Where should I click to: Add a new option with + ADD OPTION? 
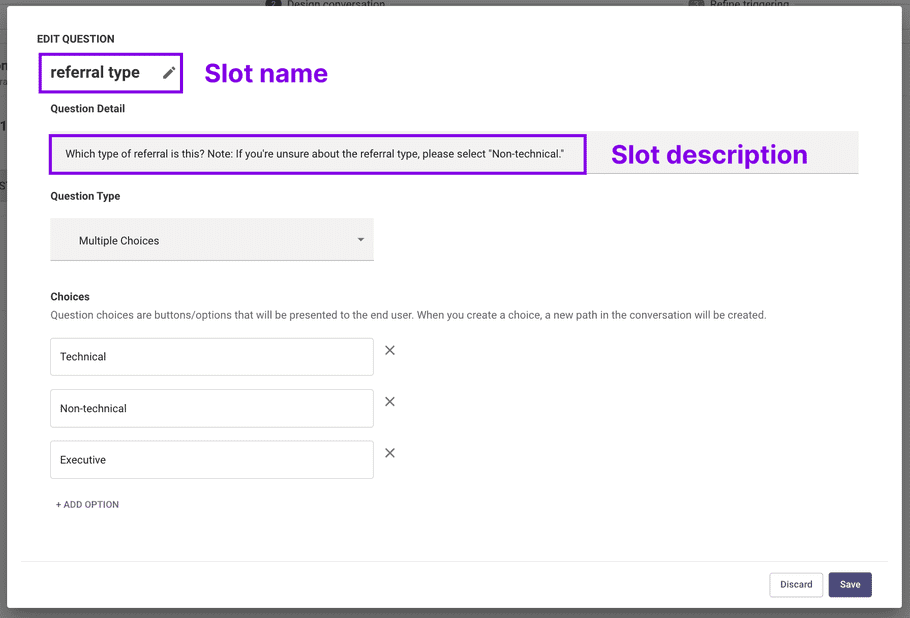87,505
